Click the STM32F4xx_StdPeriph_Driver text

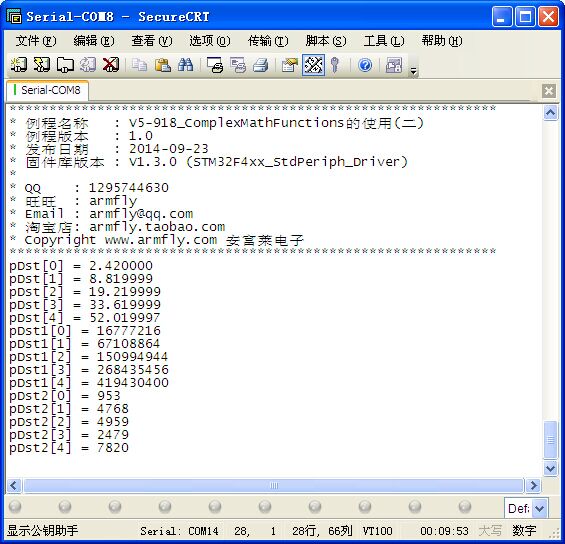point(297,162)
